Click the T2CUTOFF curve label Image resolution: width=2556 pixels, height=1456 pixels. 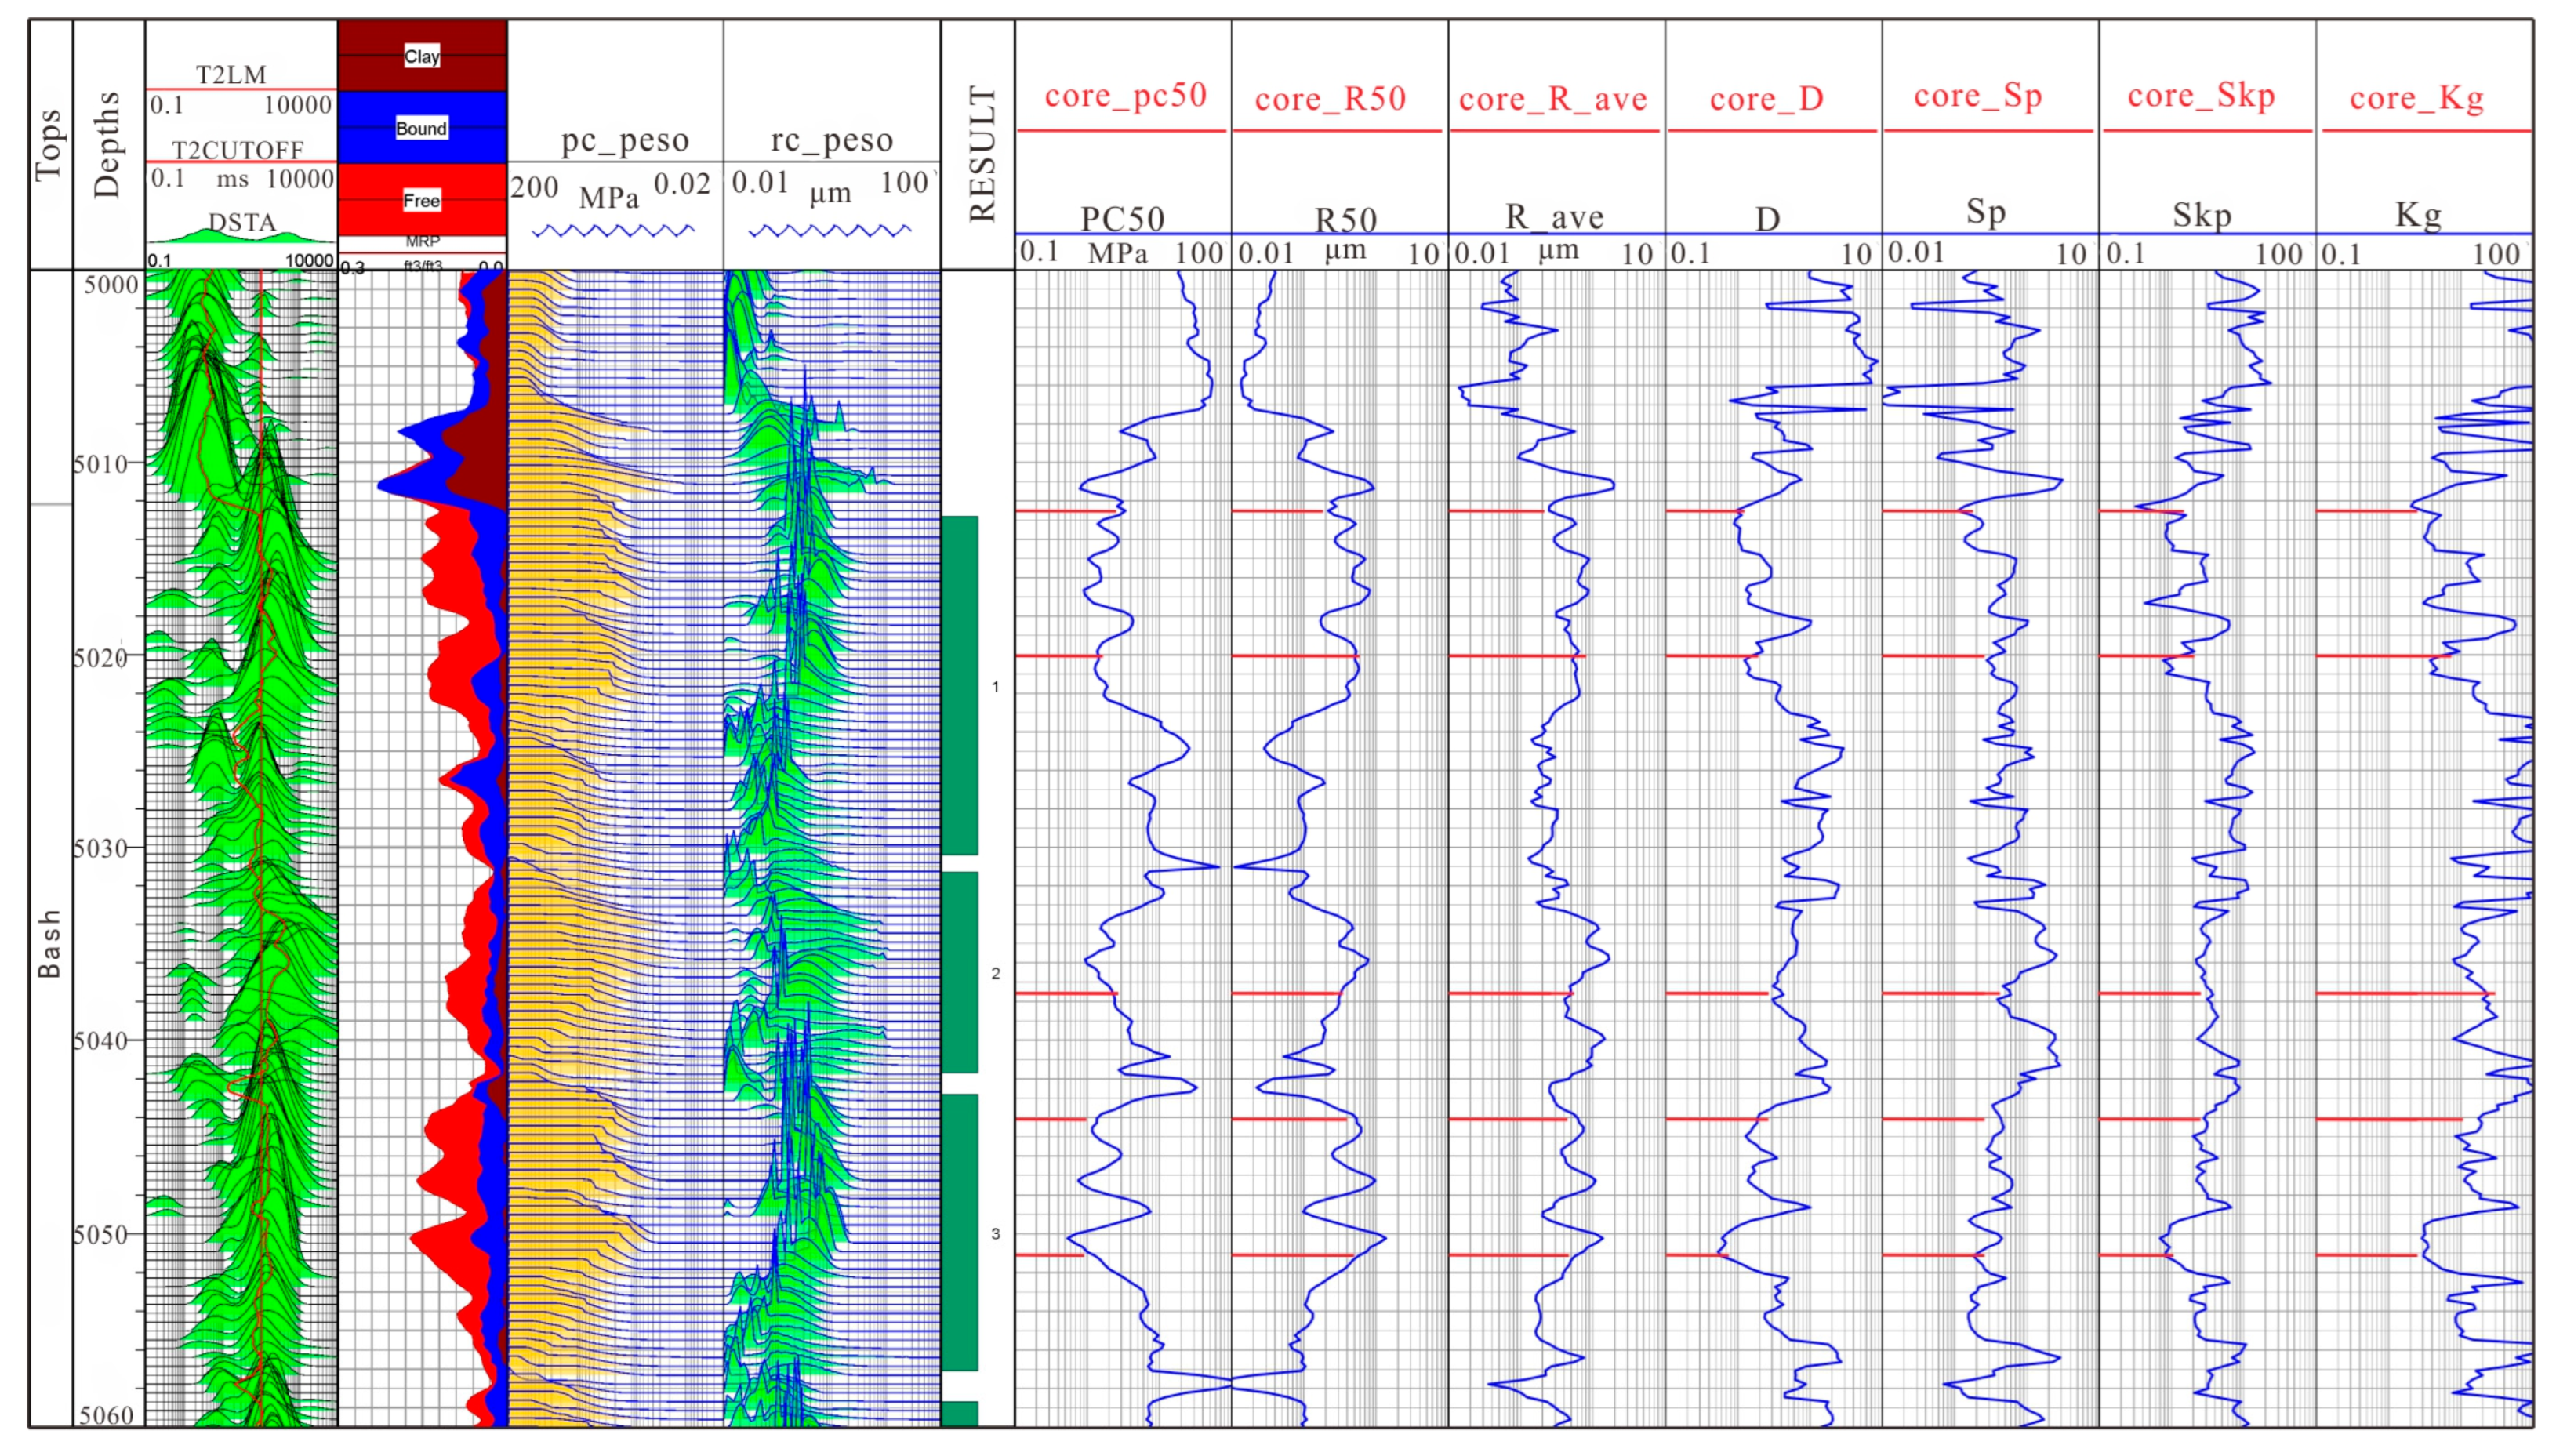click(x=238, y=150)
